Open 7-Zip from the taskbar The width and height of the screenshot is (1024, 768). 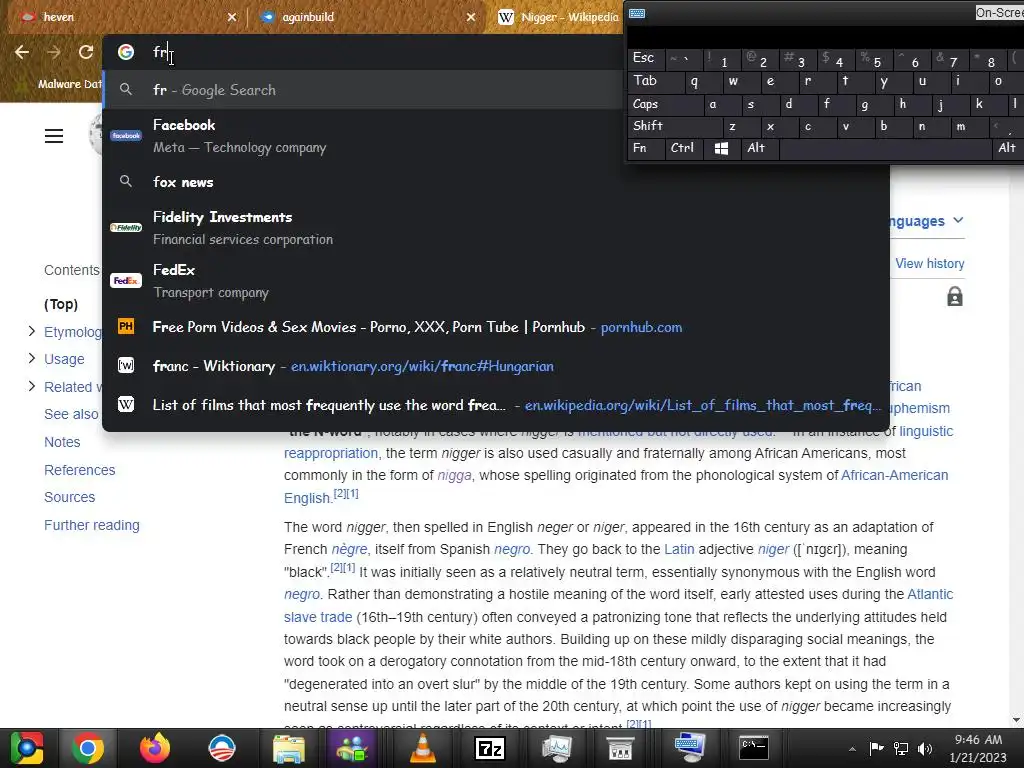(490, 748)
